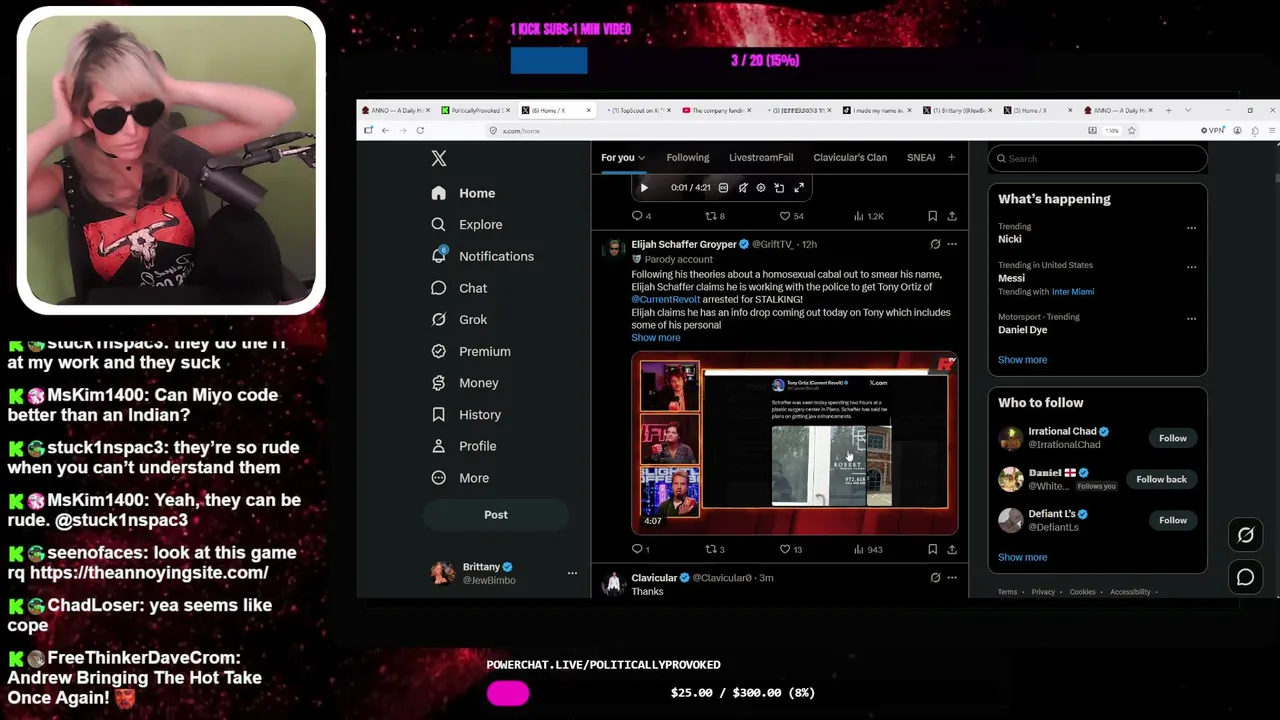Toggle the browser VPN button
The image size is (1280, 720).
(x=1213, y=130)
